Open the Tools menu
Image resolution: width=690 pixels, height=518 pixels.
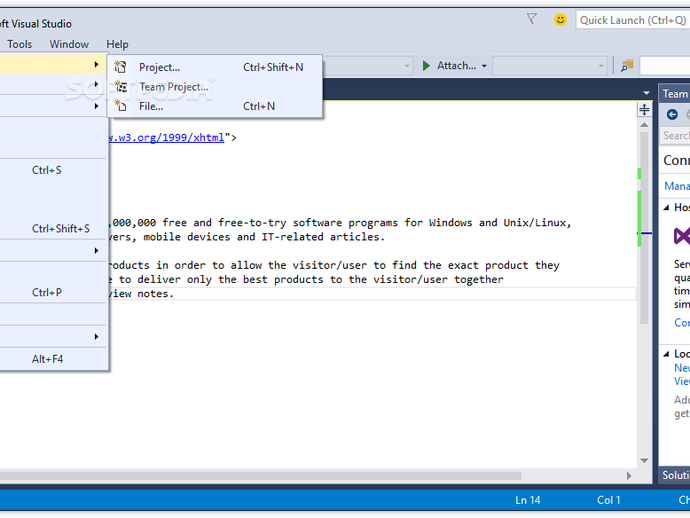[x=19, y=44]
